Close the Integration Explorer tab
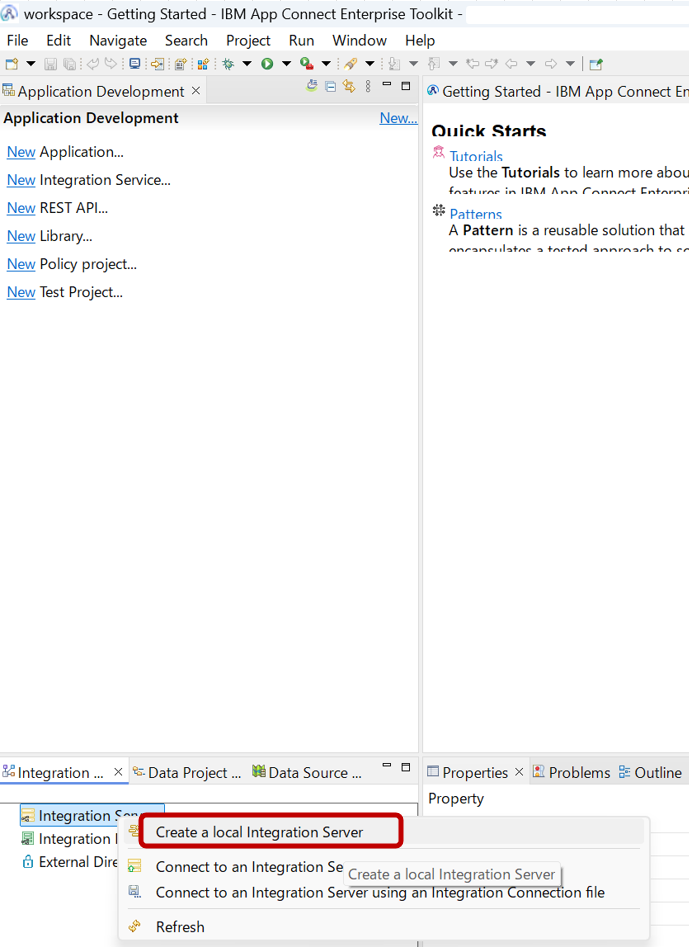Screen dimensions: 689x947 point(118,772)
